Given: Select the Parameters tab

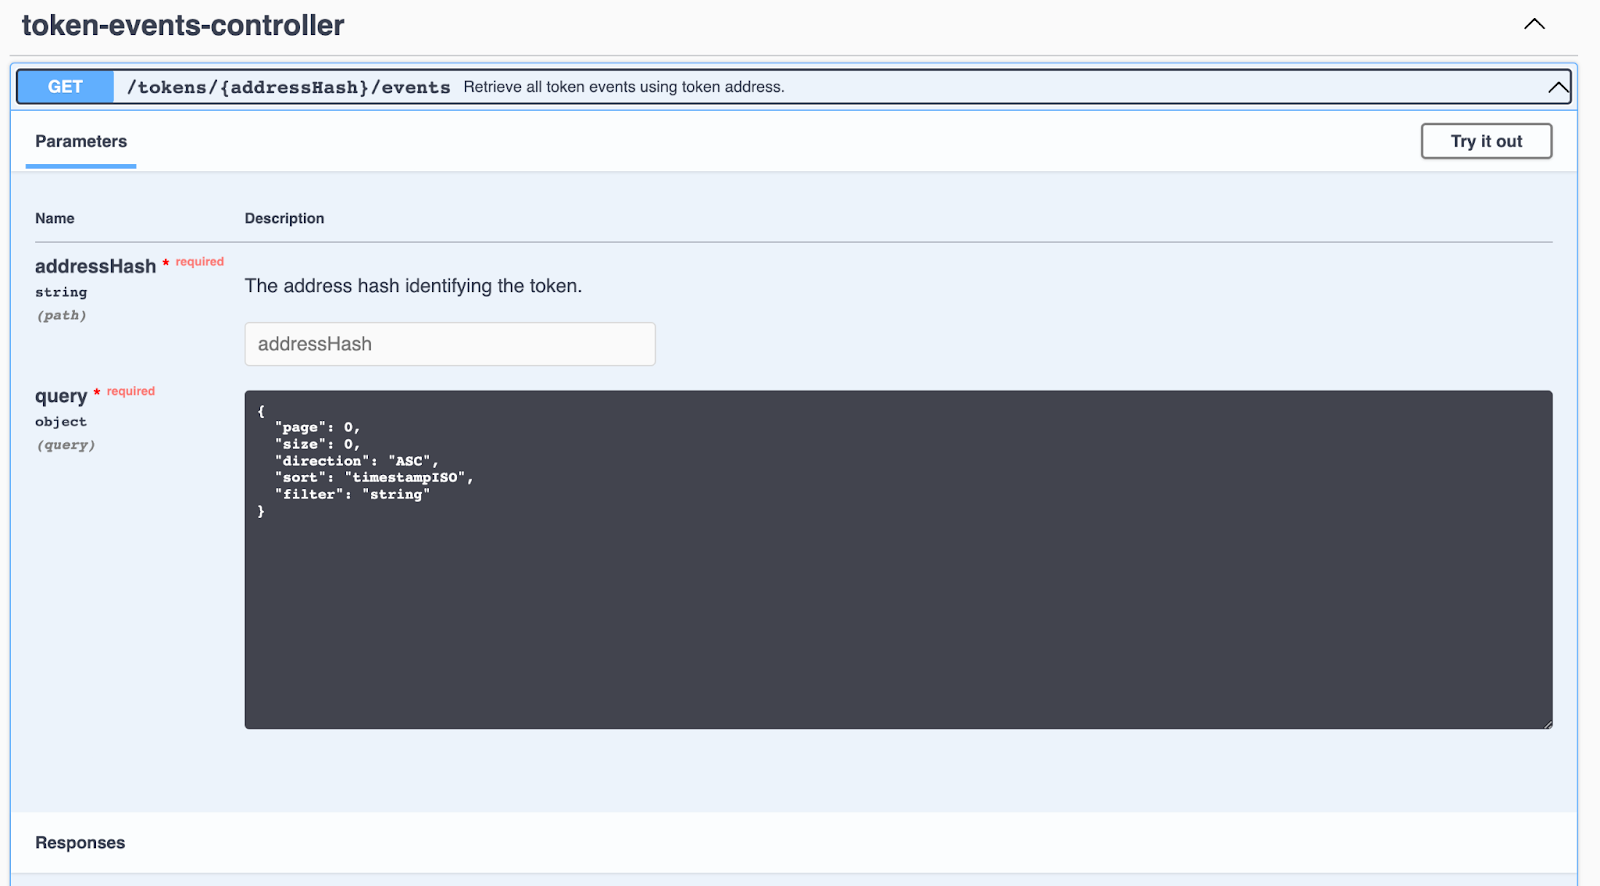Looking at the screenshot, I should click(x=81, y=142).
